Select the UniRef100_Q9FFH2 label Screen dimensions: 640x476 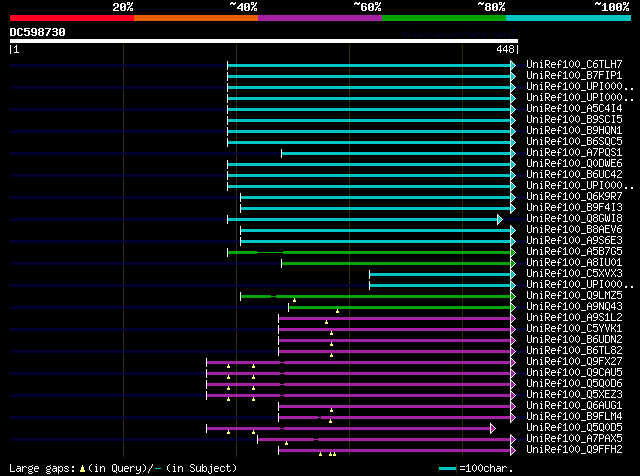tap(574, 450)
